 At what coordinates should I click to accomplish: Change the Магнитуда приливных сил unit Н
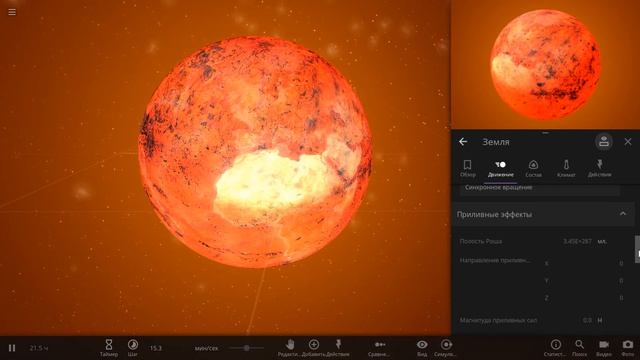tap(600, 320)
